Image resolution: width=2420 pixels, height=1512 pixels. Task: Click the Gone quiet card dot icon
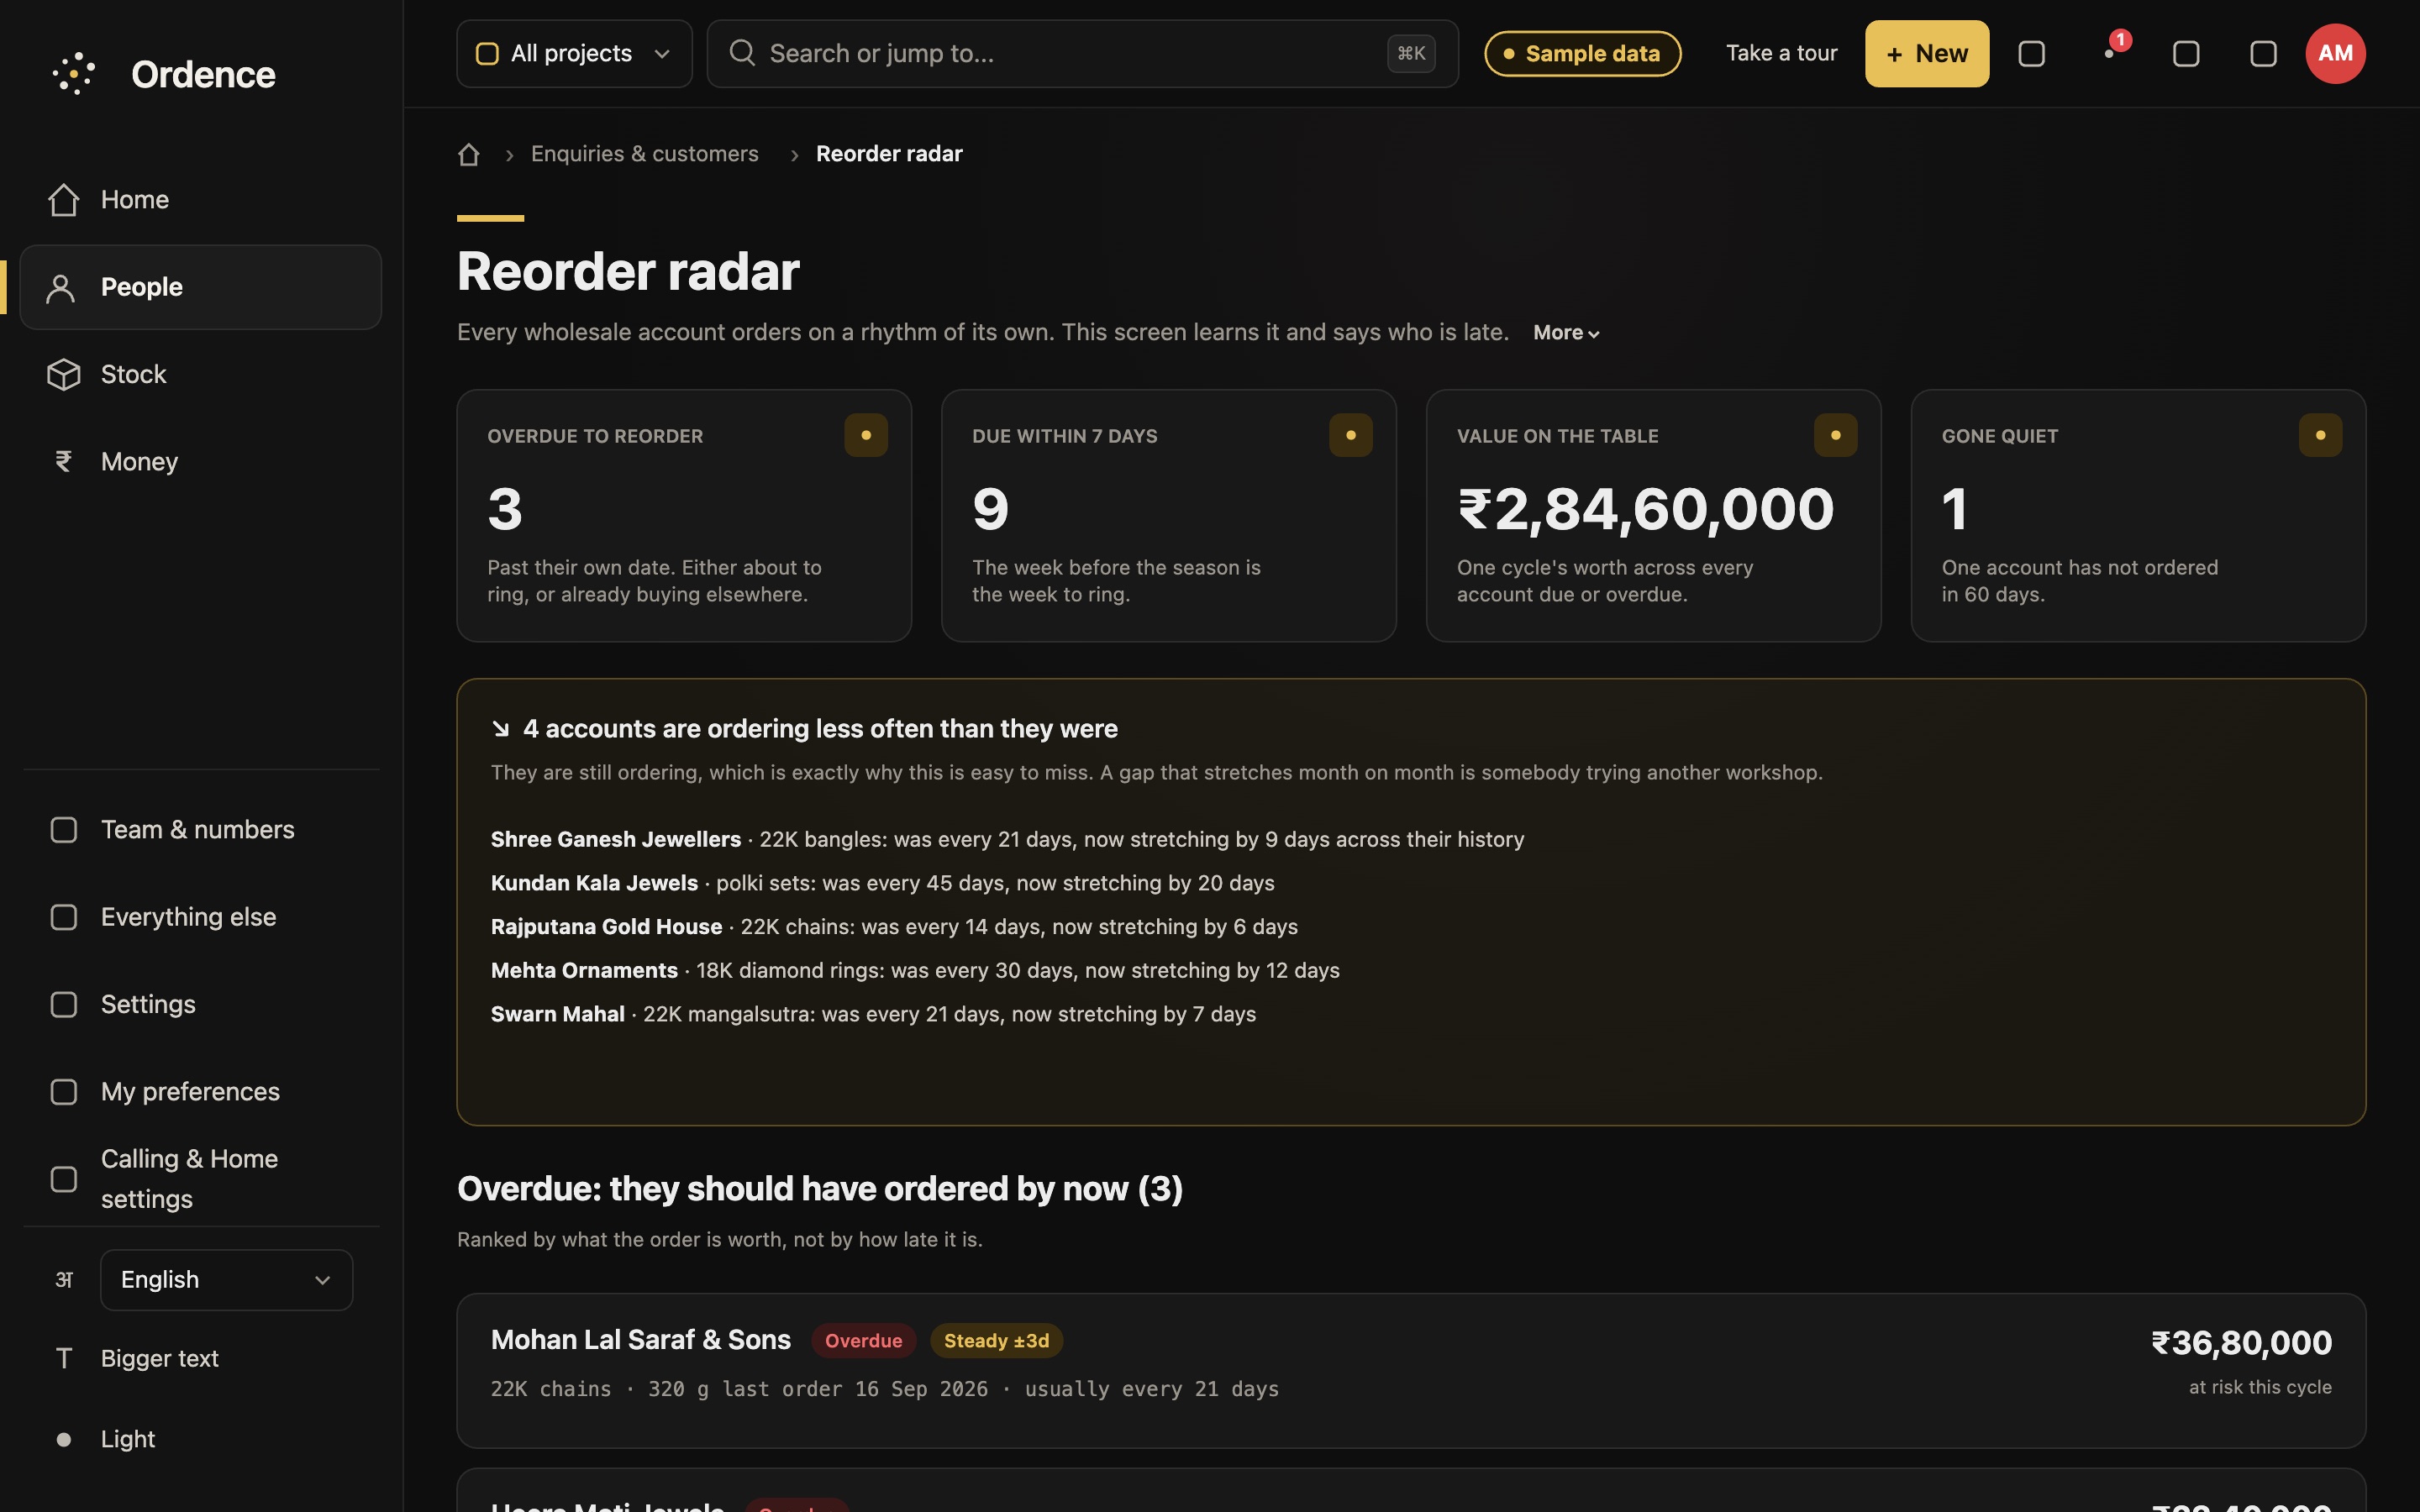(2320, 435)
